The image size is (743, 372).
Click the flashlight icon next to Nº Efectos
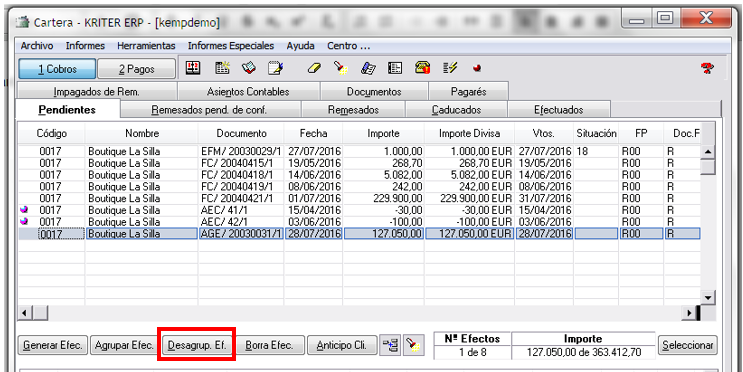[x=413, y=345]
